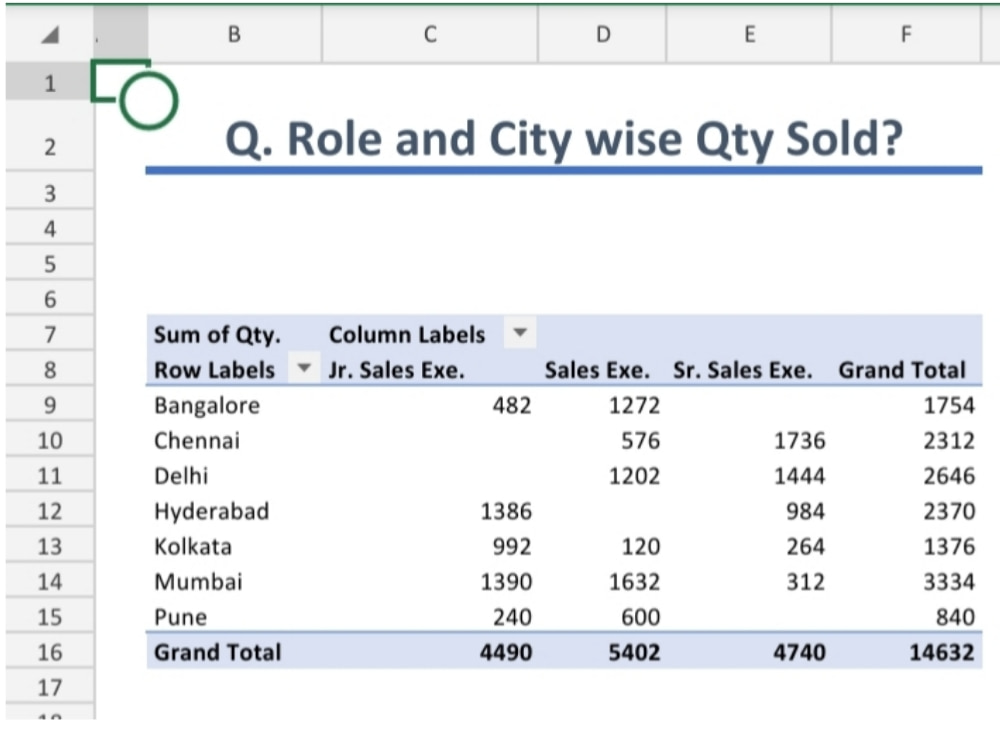The height and width of the screenshot is (750, 1000).
Task: Click Pune total 840
Action: tap(955, 617)
